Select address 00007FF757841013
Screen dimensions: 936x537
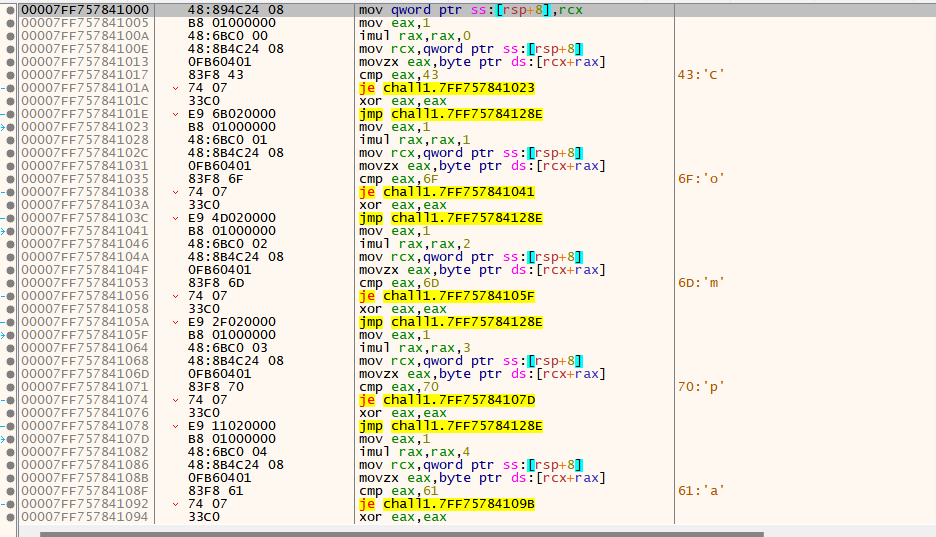(x=85, y=62)
